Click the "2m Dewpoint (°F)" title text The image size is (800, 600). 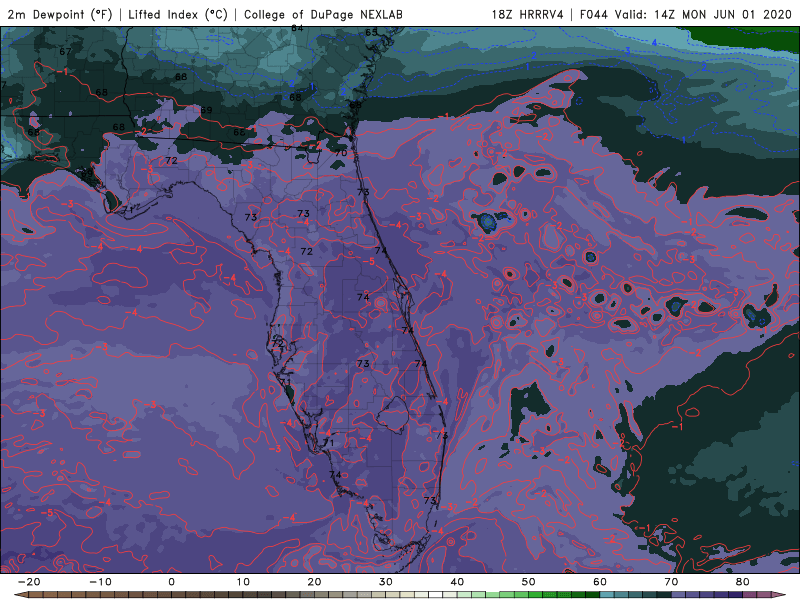click(x=59, y=14)
